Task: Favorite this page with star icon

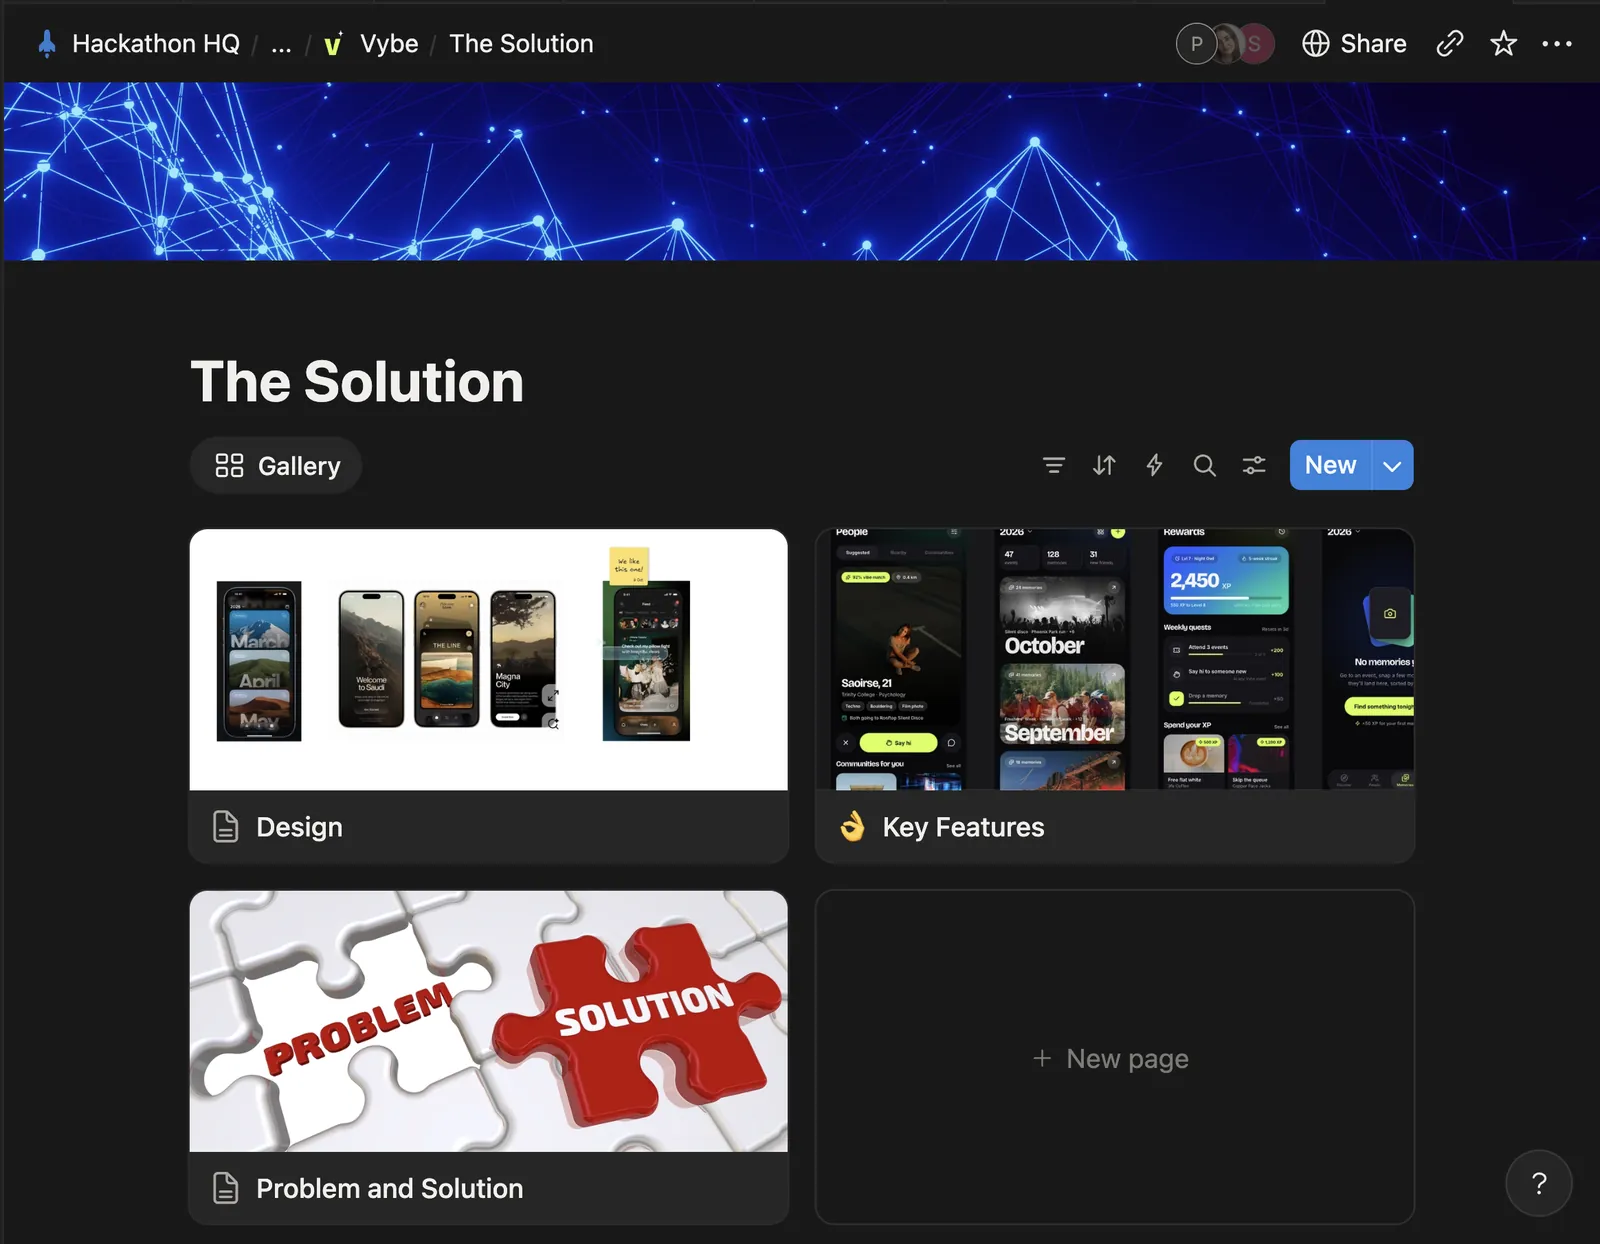Action: pos(1503,43)
